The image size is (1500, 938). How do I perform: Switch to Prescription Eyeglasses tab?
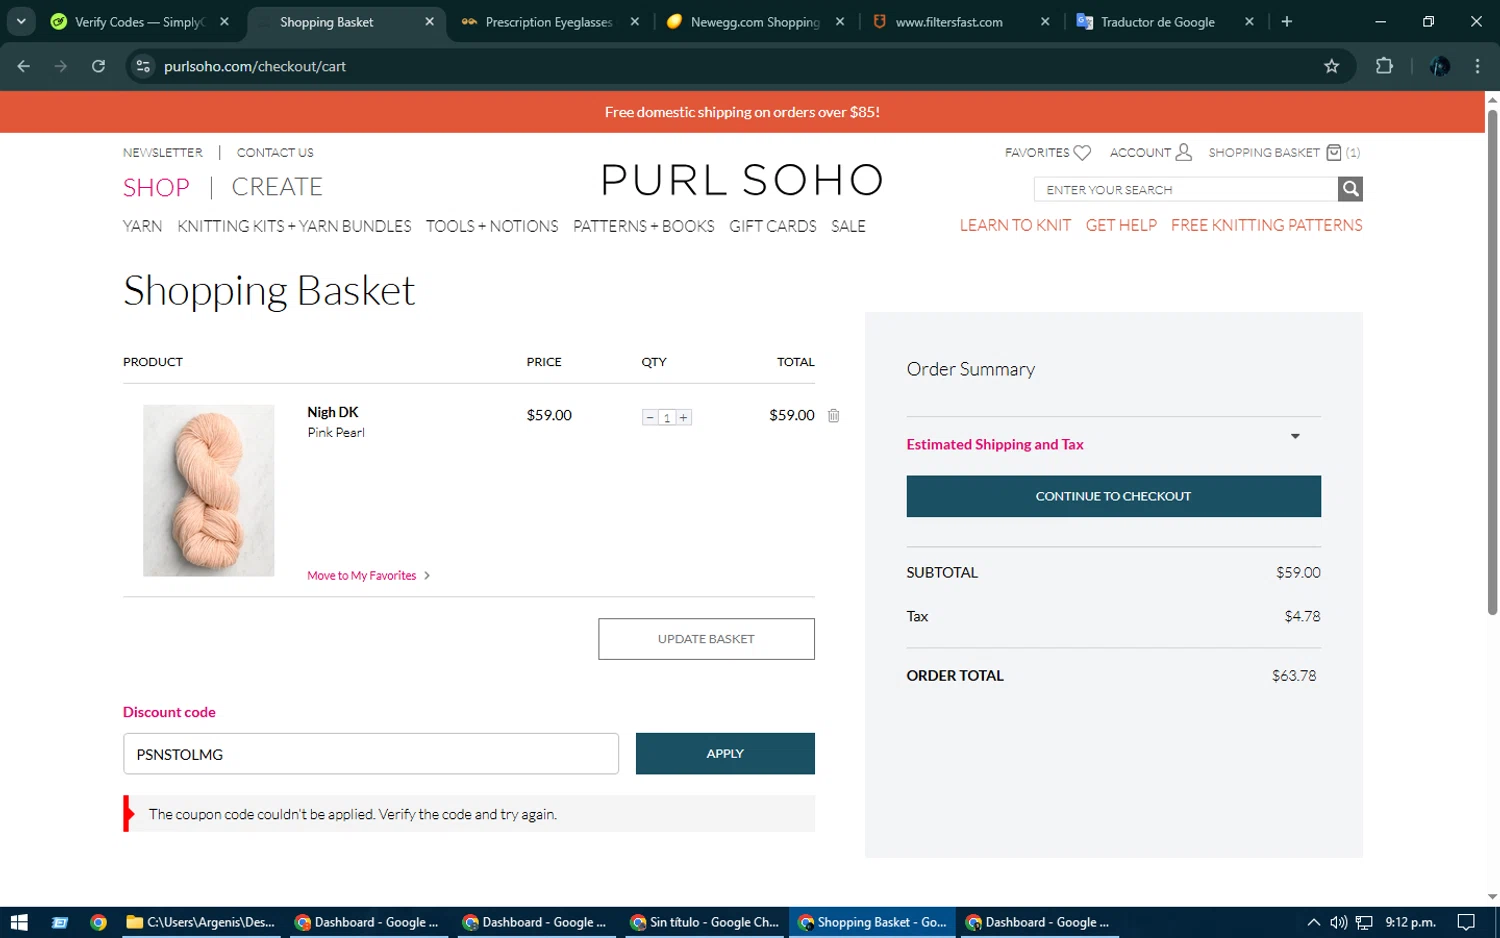click(550, 22)
